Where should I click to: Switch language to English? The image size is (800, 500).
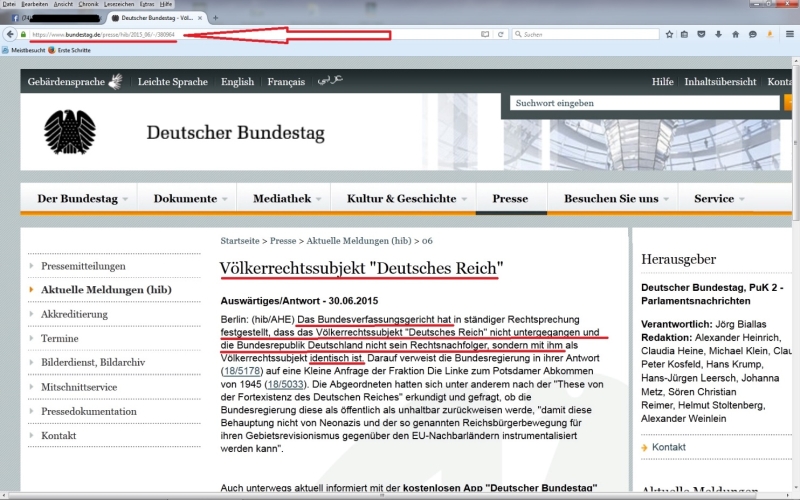(x=237, y=82)
